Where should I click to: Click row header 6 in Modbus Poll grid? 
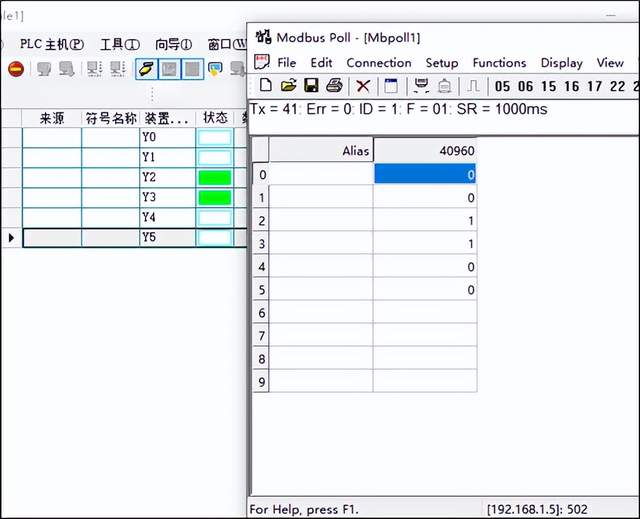pos(261,313)
